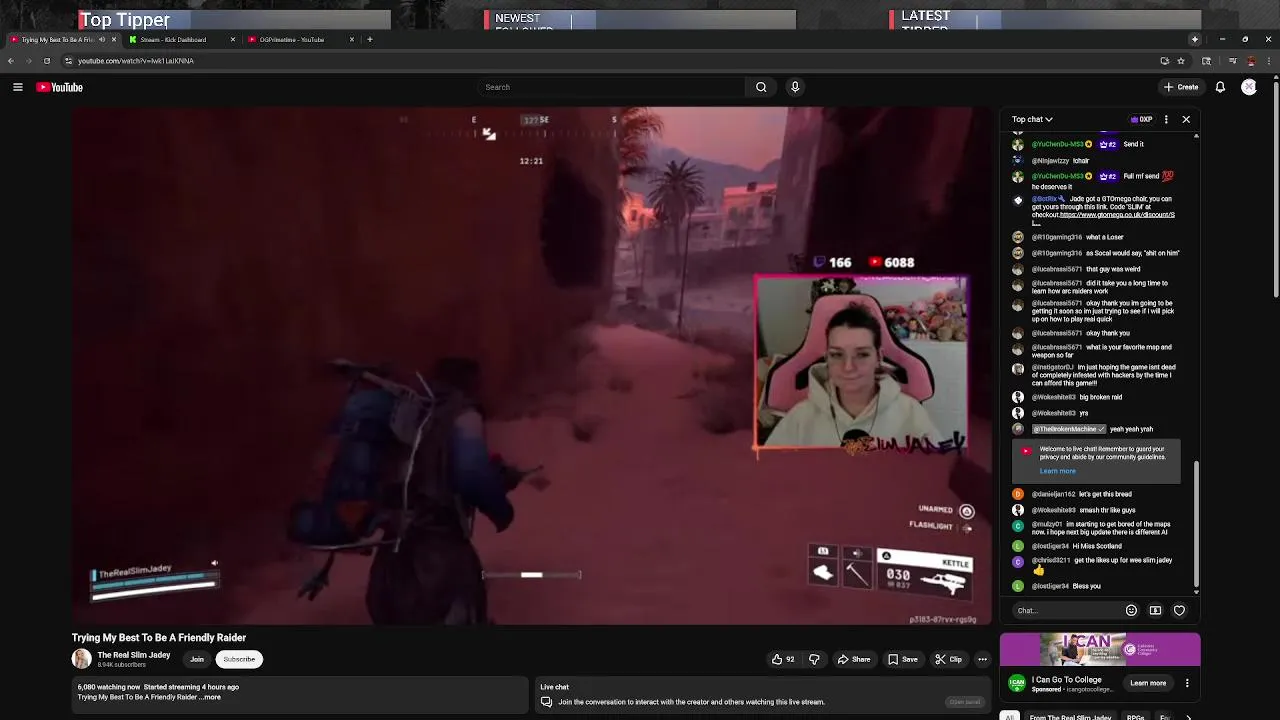Join The Real Slim Jadey channel
The image size is (1280, 720).
click(197, 659)
